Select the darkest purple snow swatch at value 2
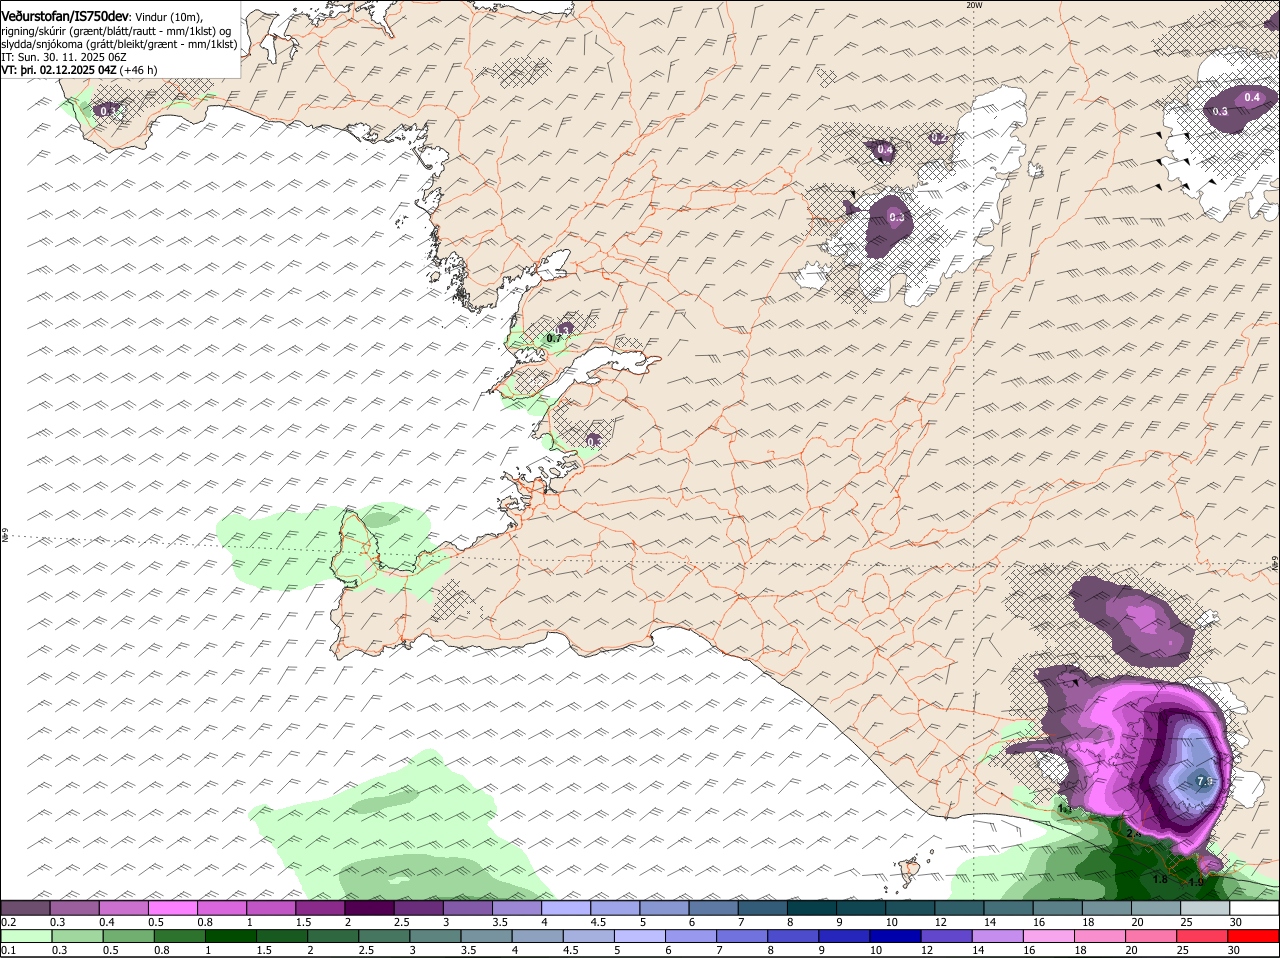Viewport: 1280px width, 958px height. coord(369,907)
